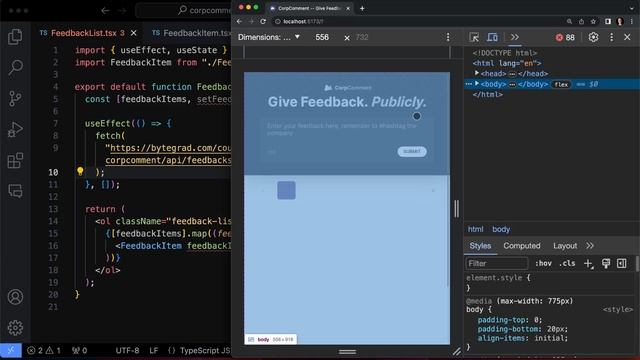Add a new style rule plus icon
The height and width of the screenshot is (360, 640).
click(588, 263)
